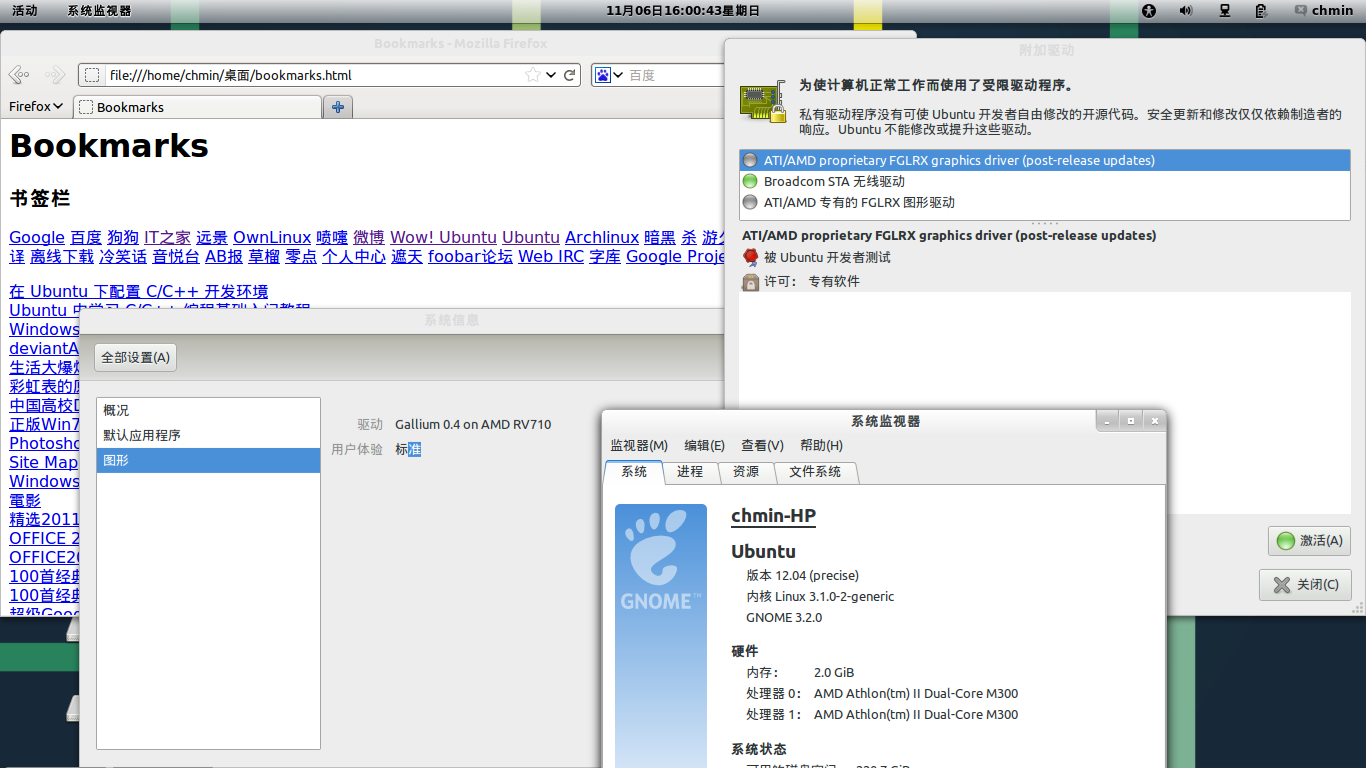The width and height of the screenshot is (1366, 768).
Task: Open the search engine selector dropdown
Action: [618, 75]
